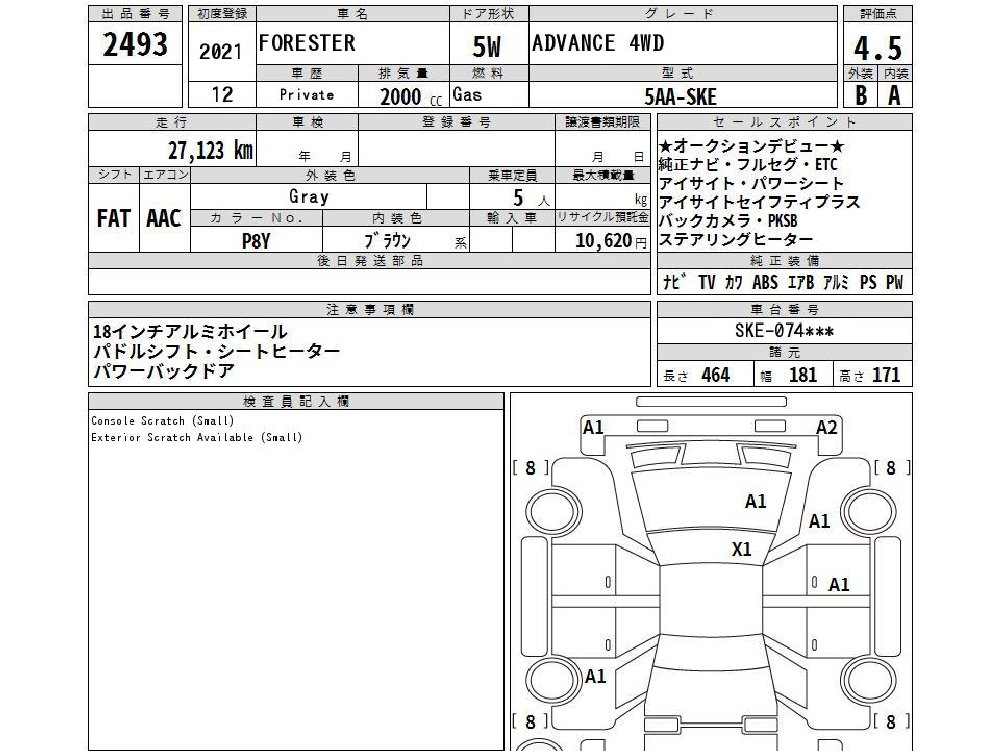Select the 評価点 header cell
This screenshot has height=751, width=1001.
click(878, 13)
